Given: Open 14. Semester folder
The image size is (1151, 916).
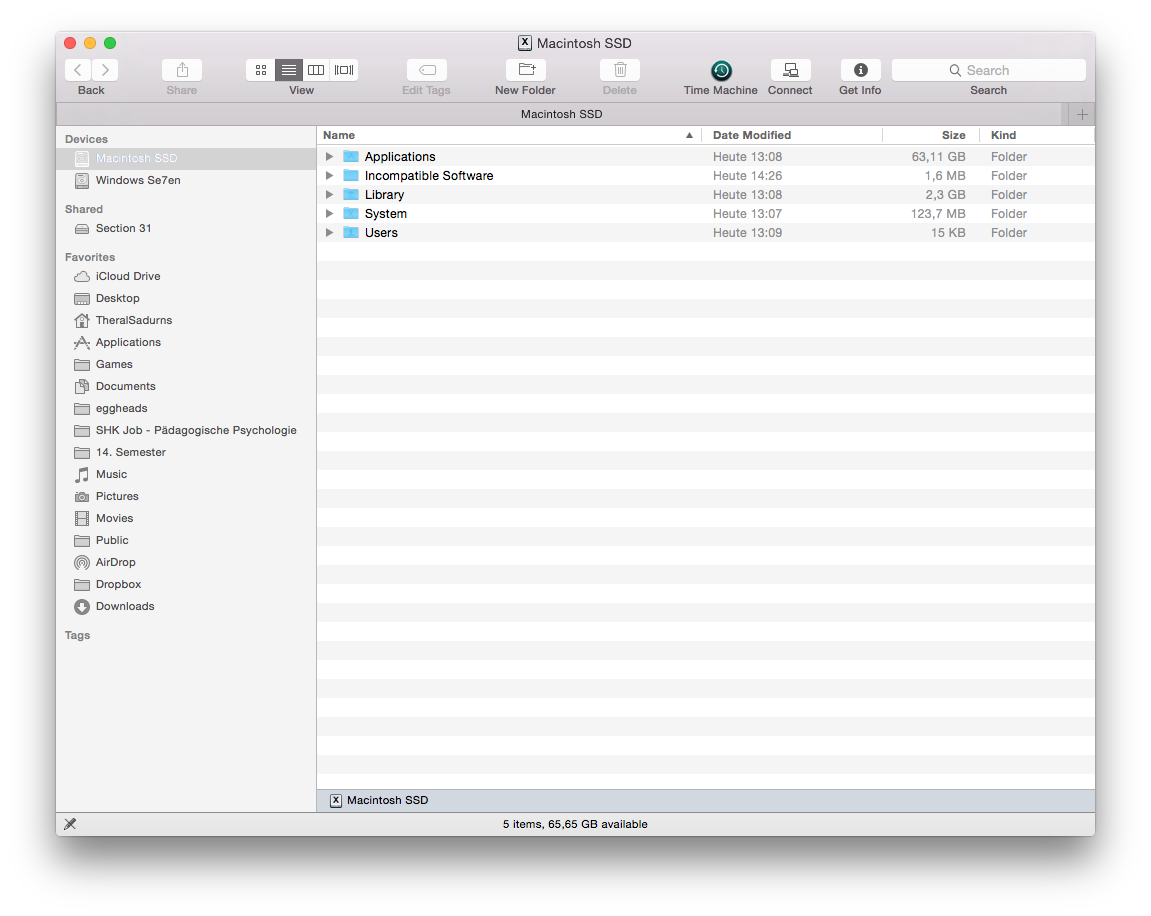Looking at the screenshot, I should pyautogui.click(x=186, y=453).
